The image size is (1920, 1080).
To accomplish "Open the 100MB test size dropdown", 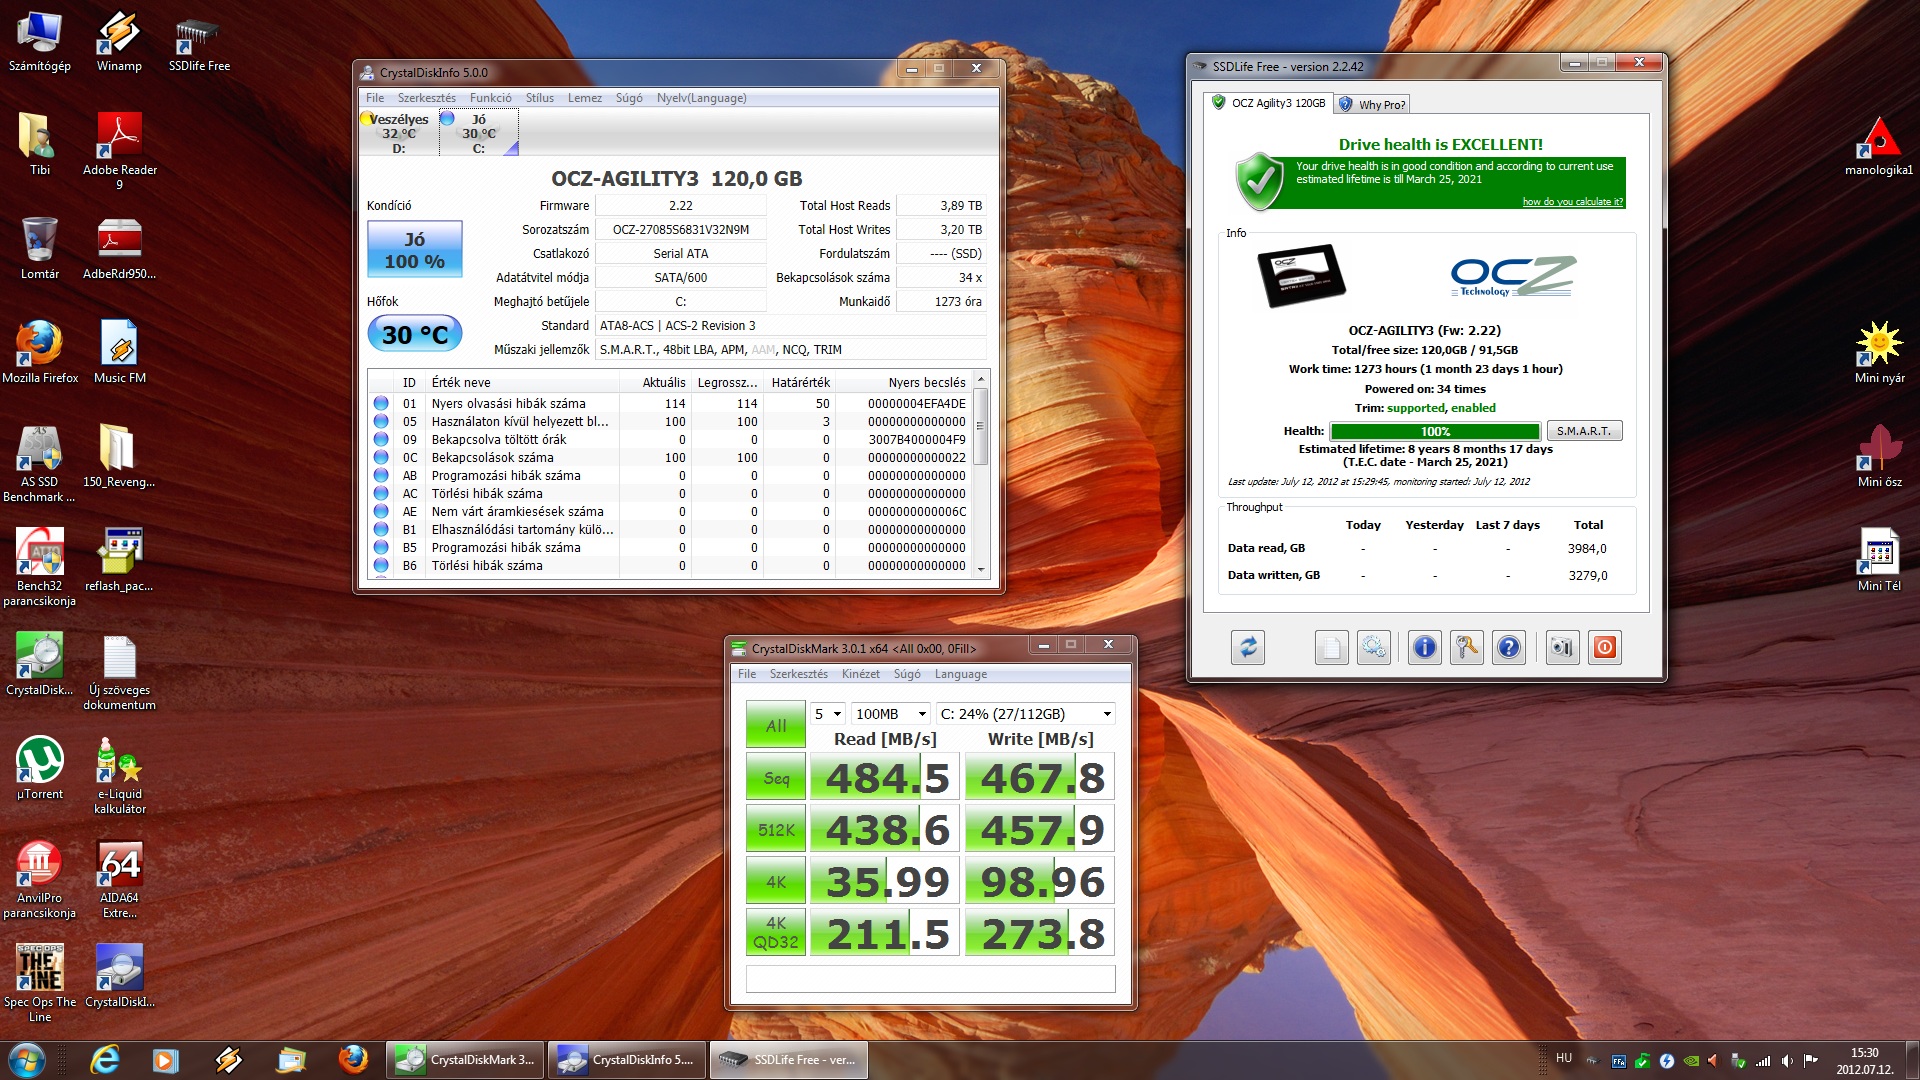I will coord(890,714).
